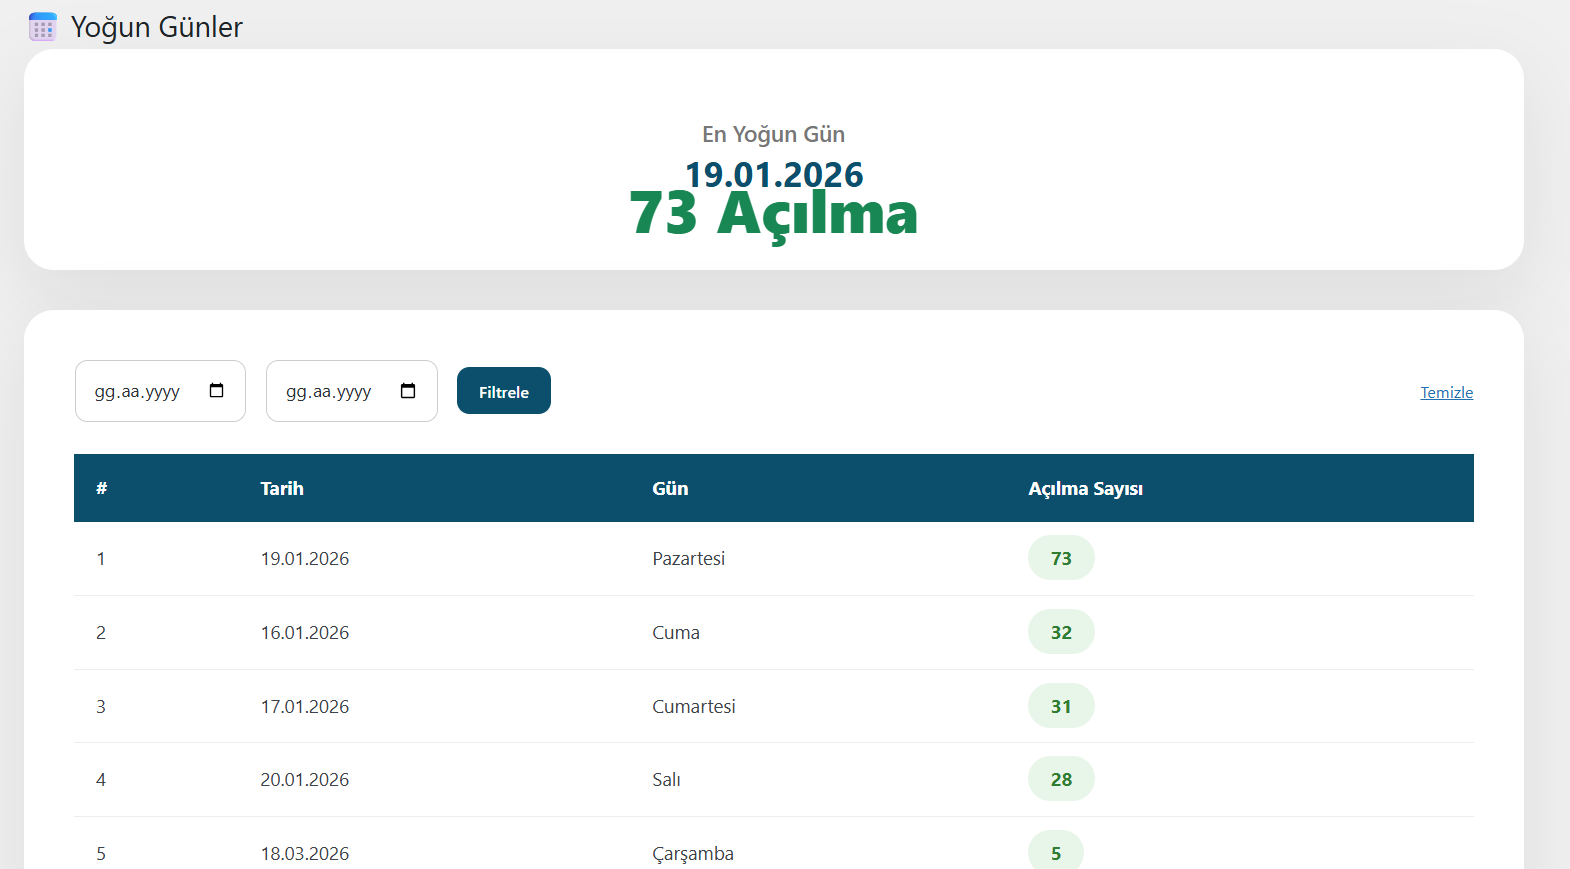Select date cell 18.03.2026

point(305,853)
